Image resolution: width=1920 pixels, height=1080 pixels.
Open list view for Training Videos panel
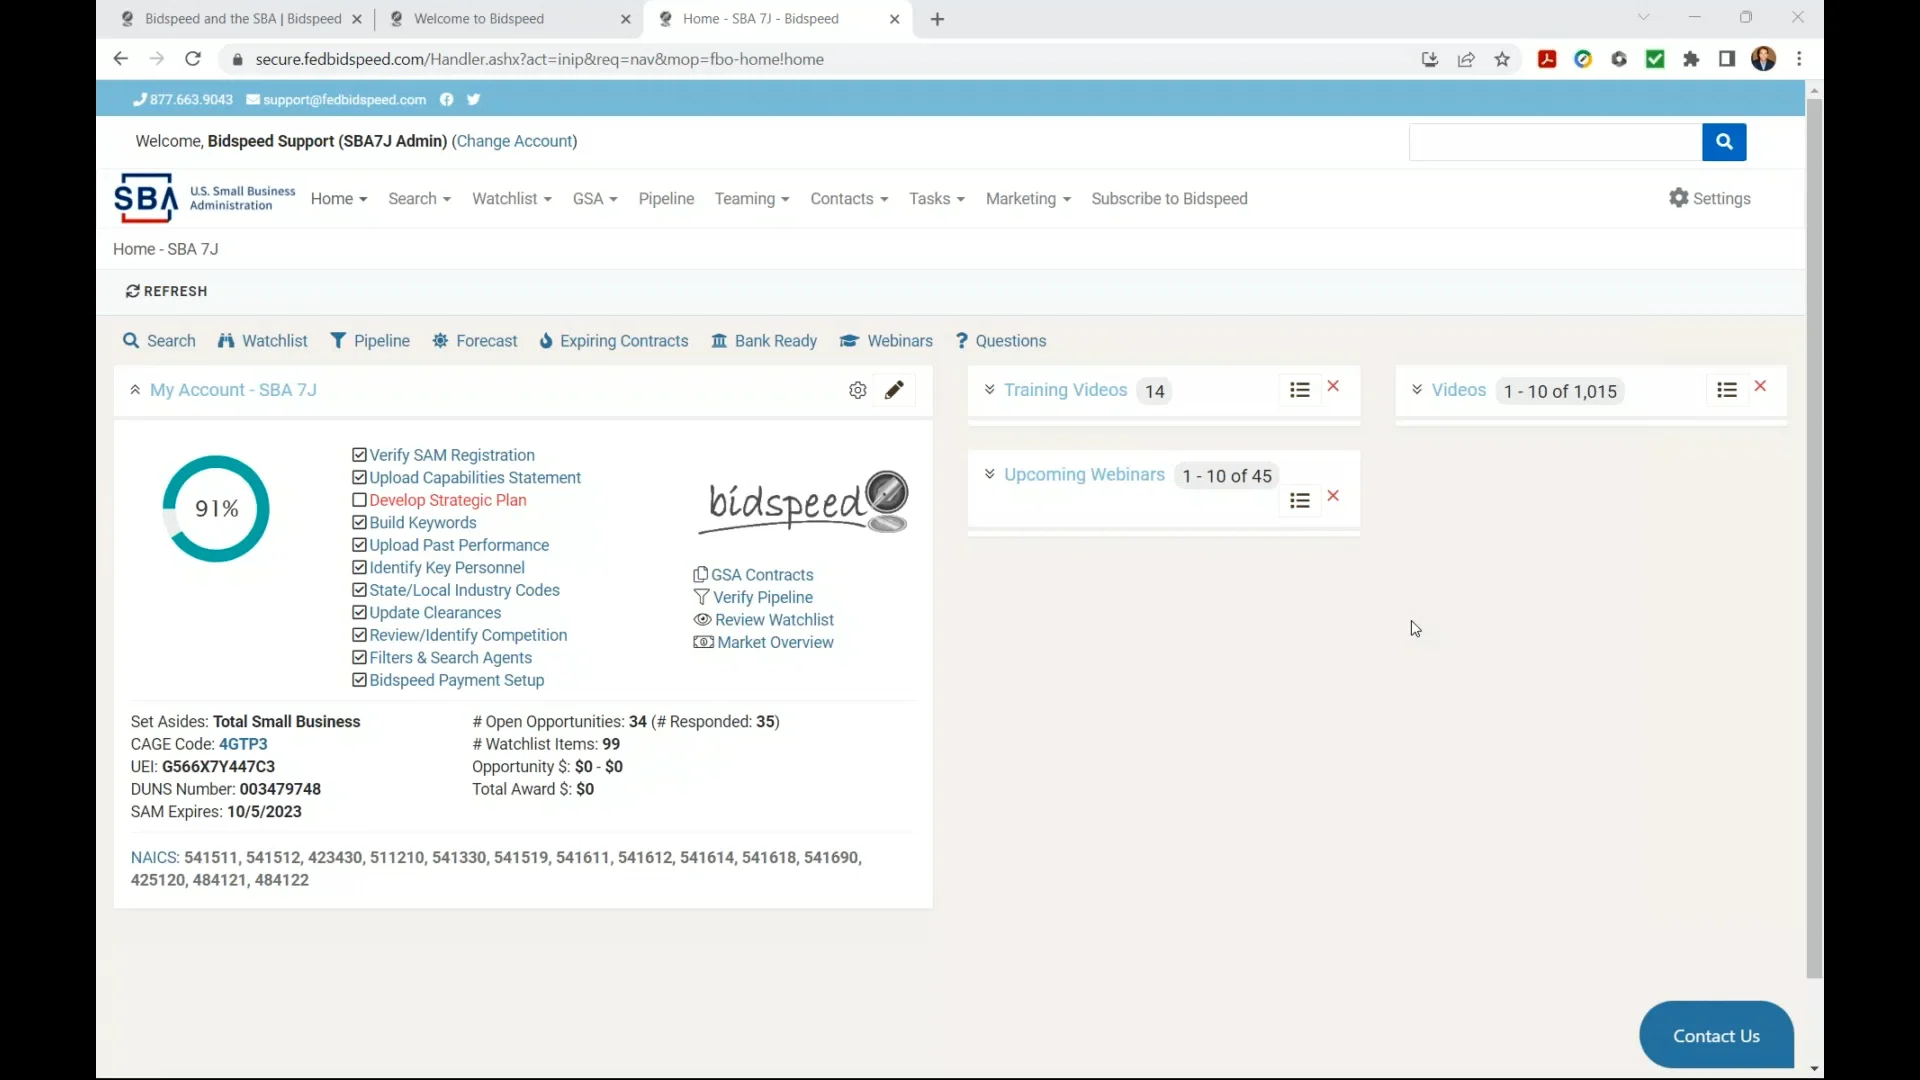(1300, 389)
